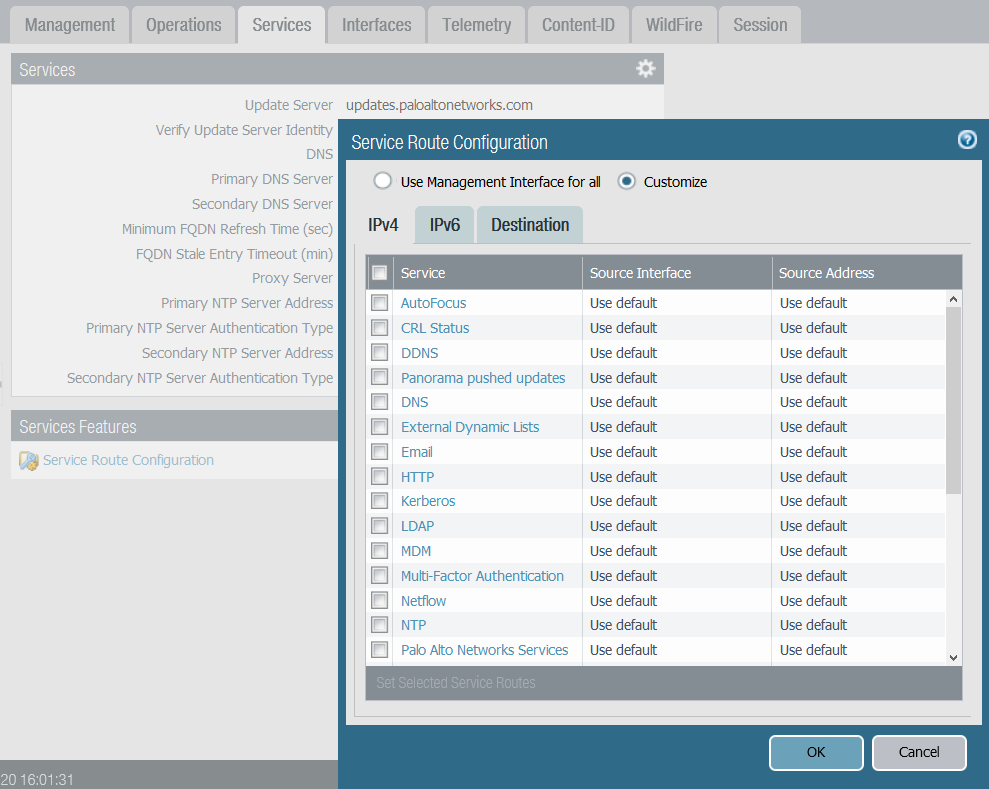Viewport: 989px width, 789px height.
Task: Tick the Netflow service checkbox
Action: coord(379,600)
